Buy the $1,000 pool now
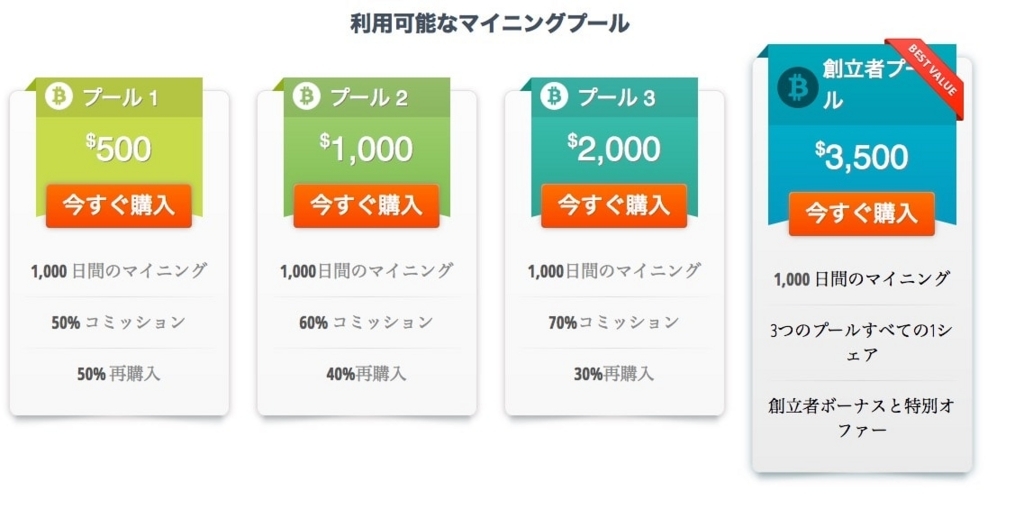 click(366, 206)
